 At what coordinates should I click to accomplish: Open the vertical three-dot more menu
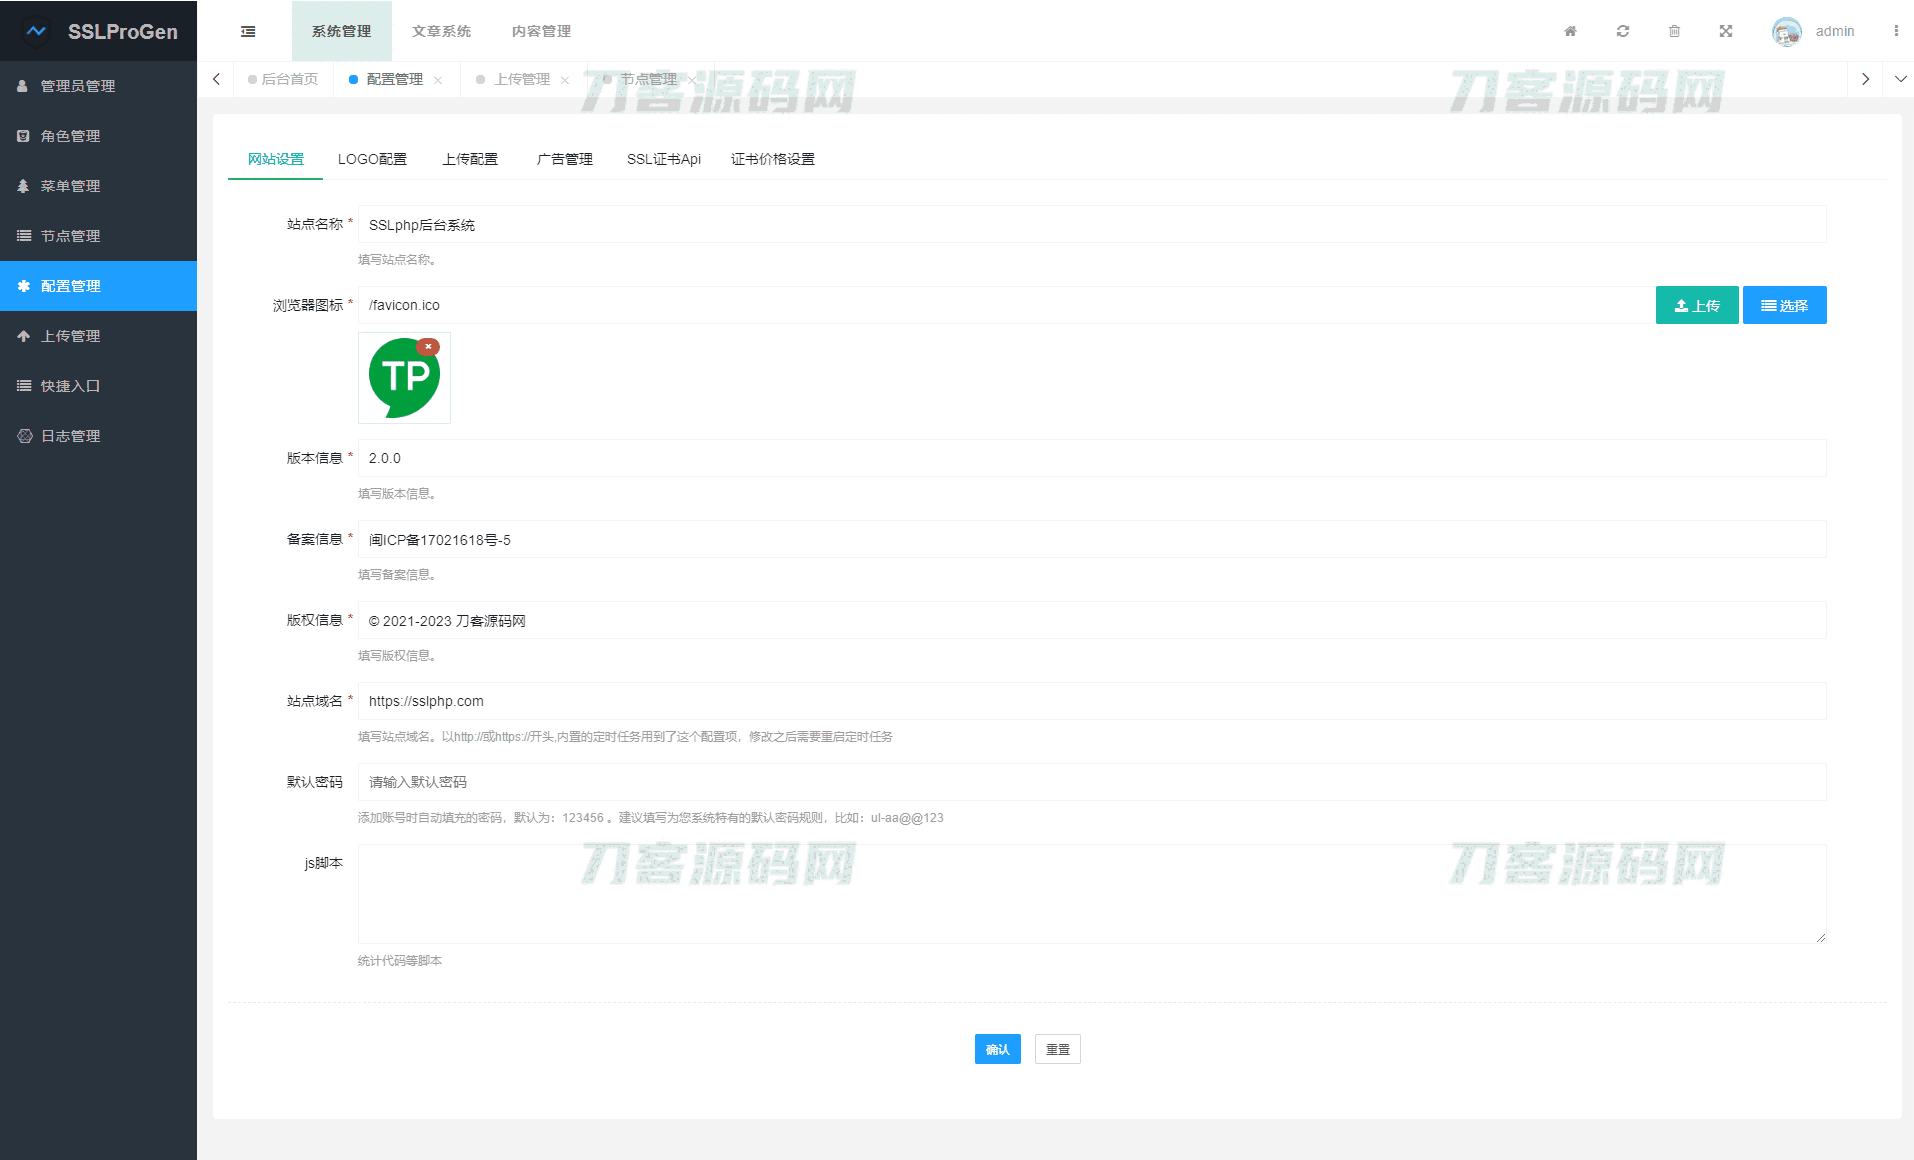click(x=1896, y=31)
